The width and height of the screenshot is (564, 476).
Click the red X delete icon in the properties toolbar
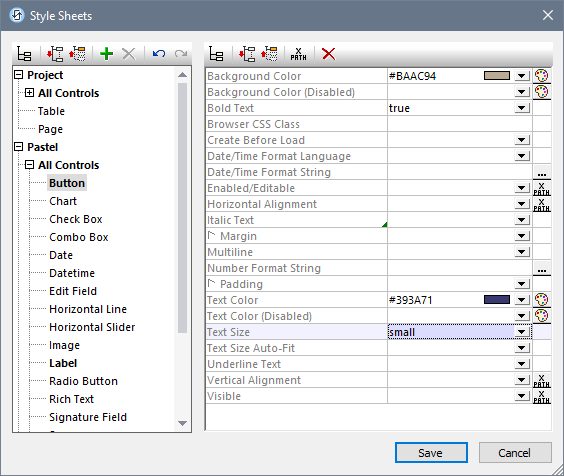[328, 54]
